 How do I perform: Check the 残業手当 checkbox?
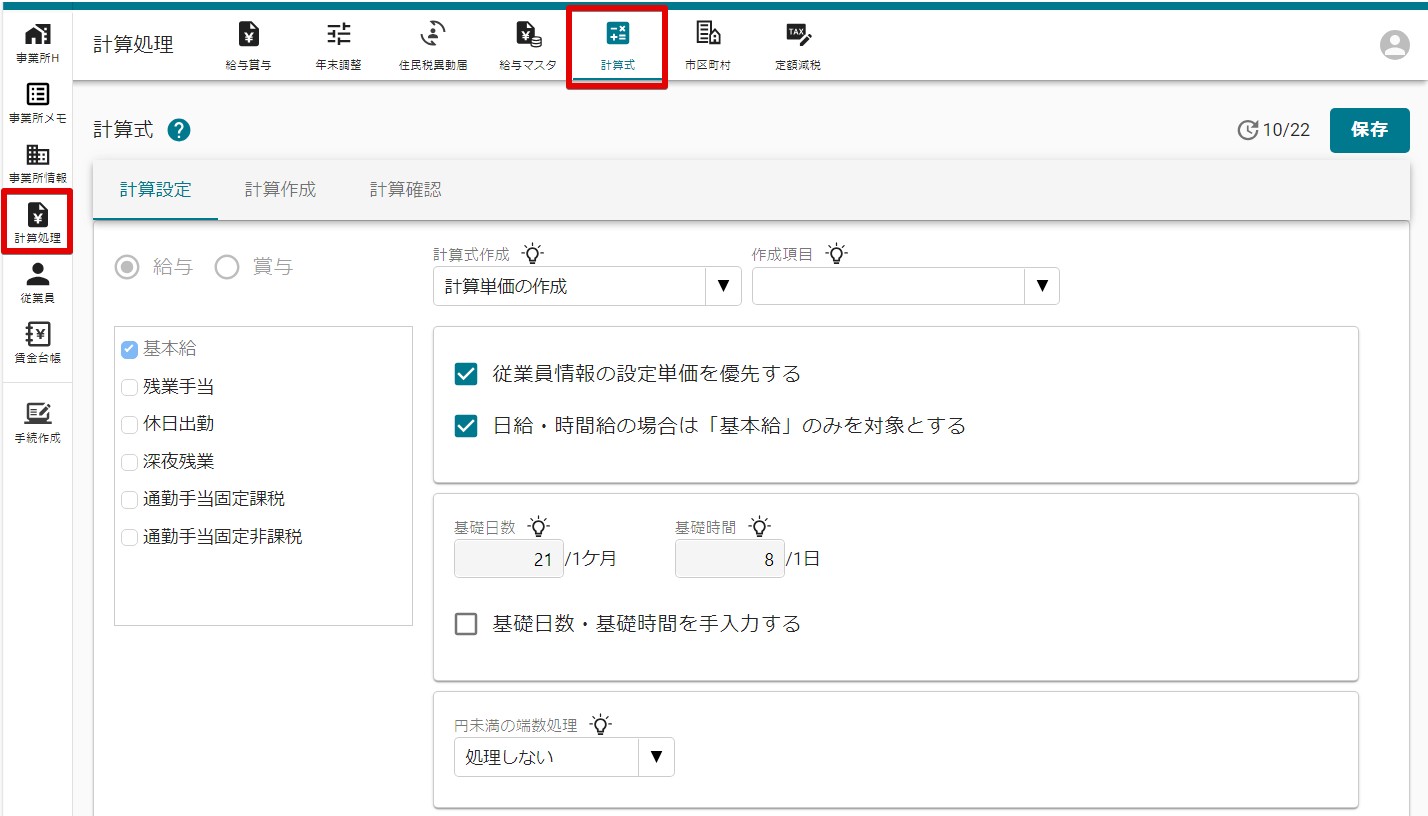(x=130, y=387)
